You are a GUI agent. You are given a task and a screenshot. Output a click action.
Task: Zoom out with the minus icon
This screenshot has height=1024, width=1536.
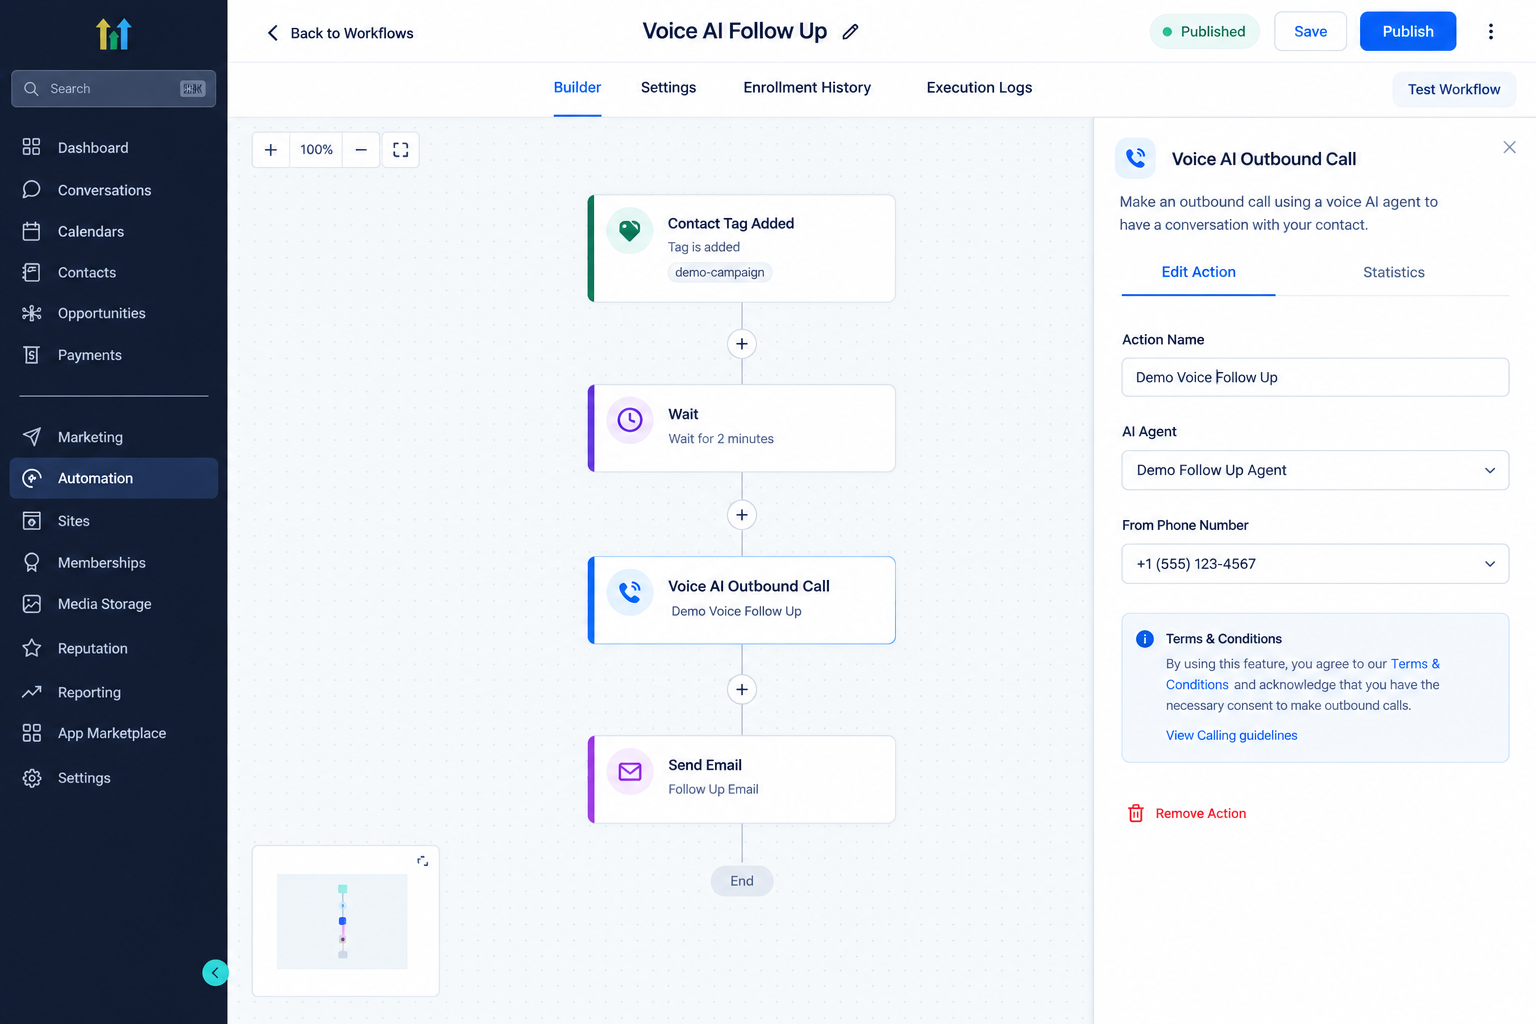tap(361, 150)
